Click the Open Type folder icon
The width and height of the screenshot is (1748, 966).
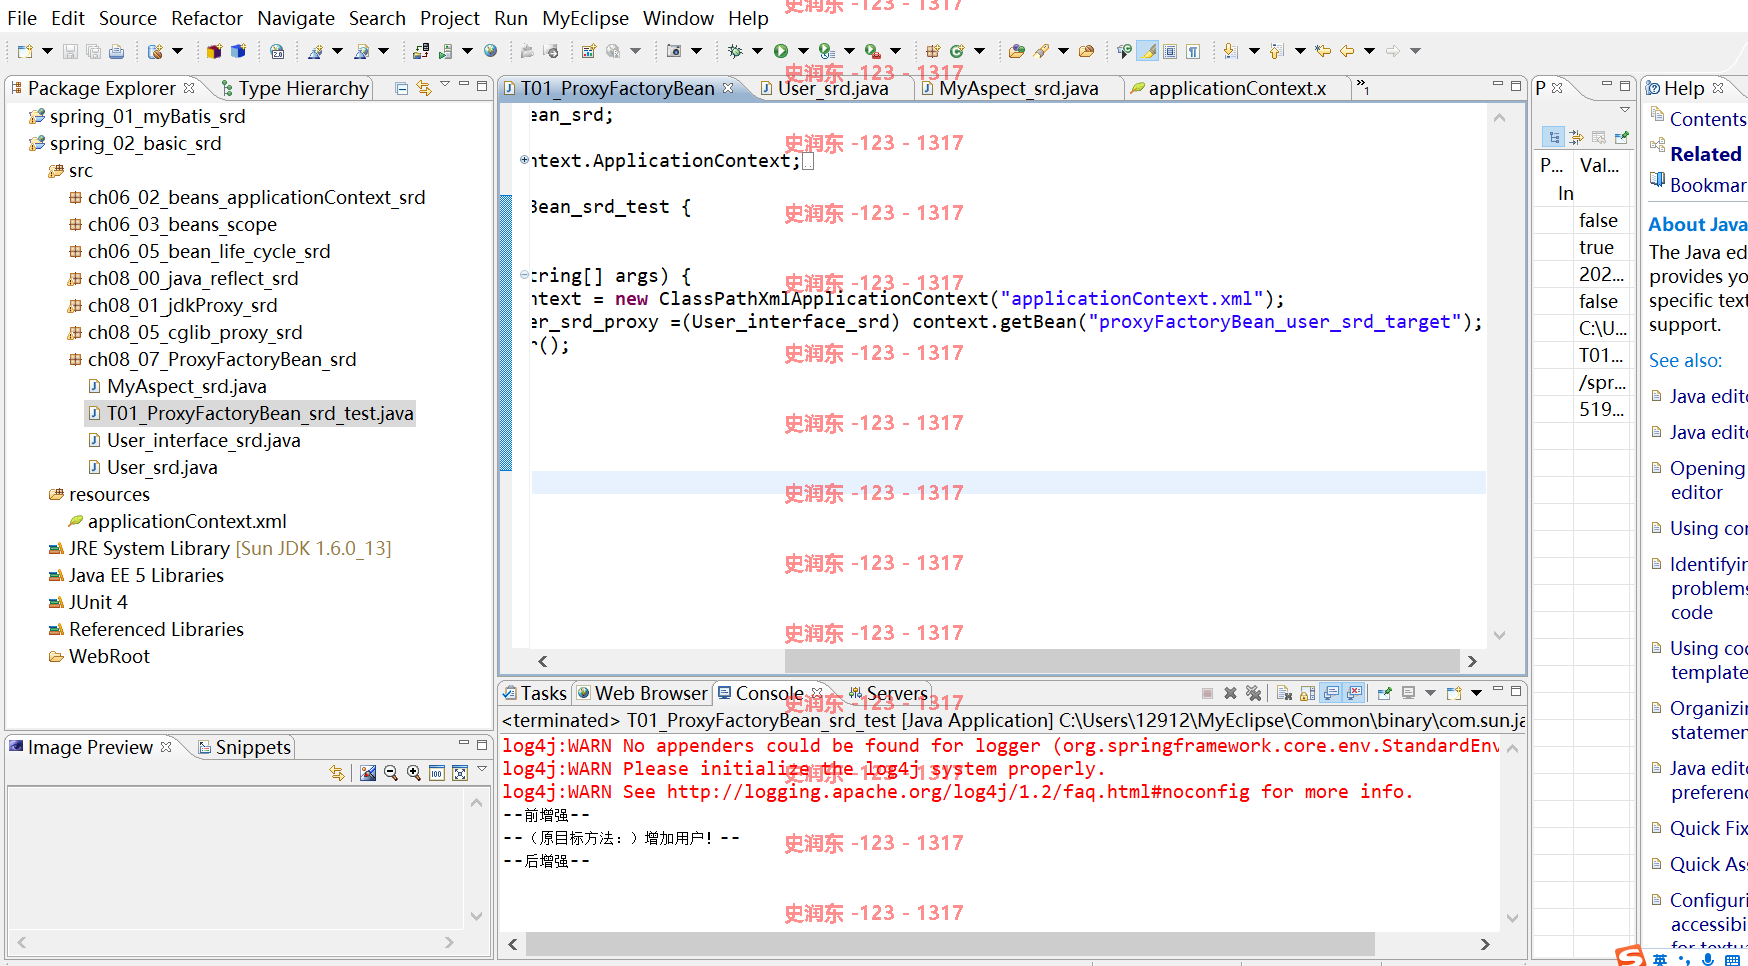(x=1017, y=51)
